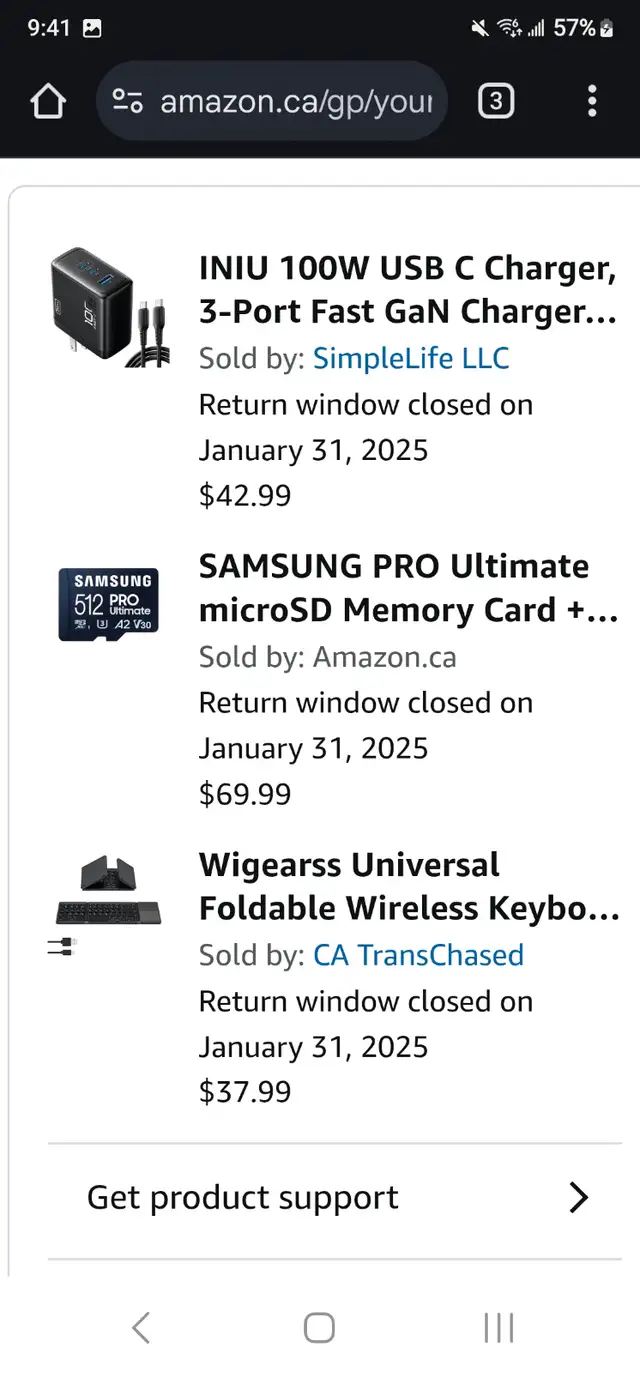
Task: Open the CA TransChased seller link
Action: tap(418, 955)
